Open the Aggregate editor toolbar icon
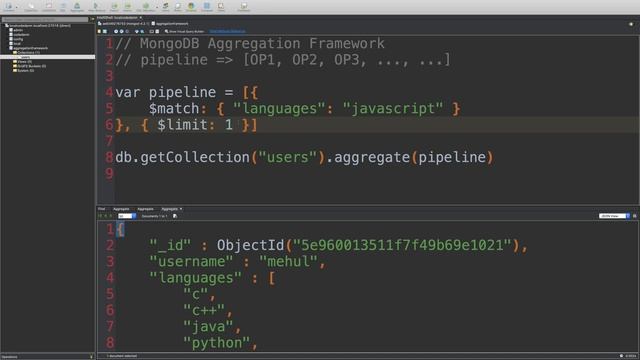640x360 pixels. pyautogui.click(x=77, y=6)
